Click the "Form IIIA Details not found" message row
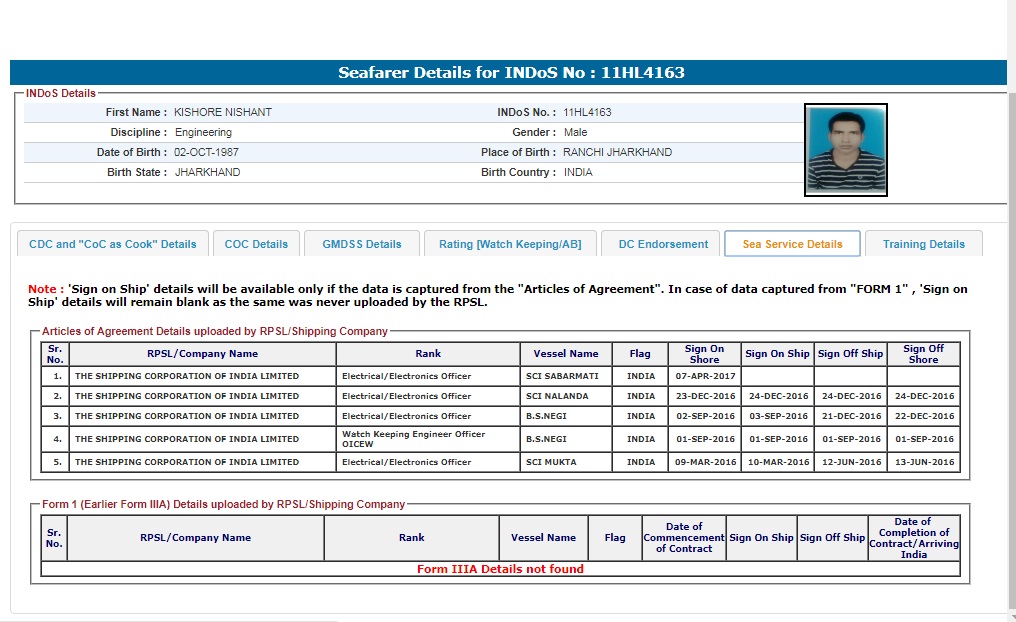 pos(500,569)
